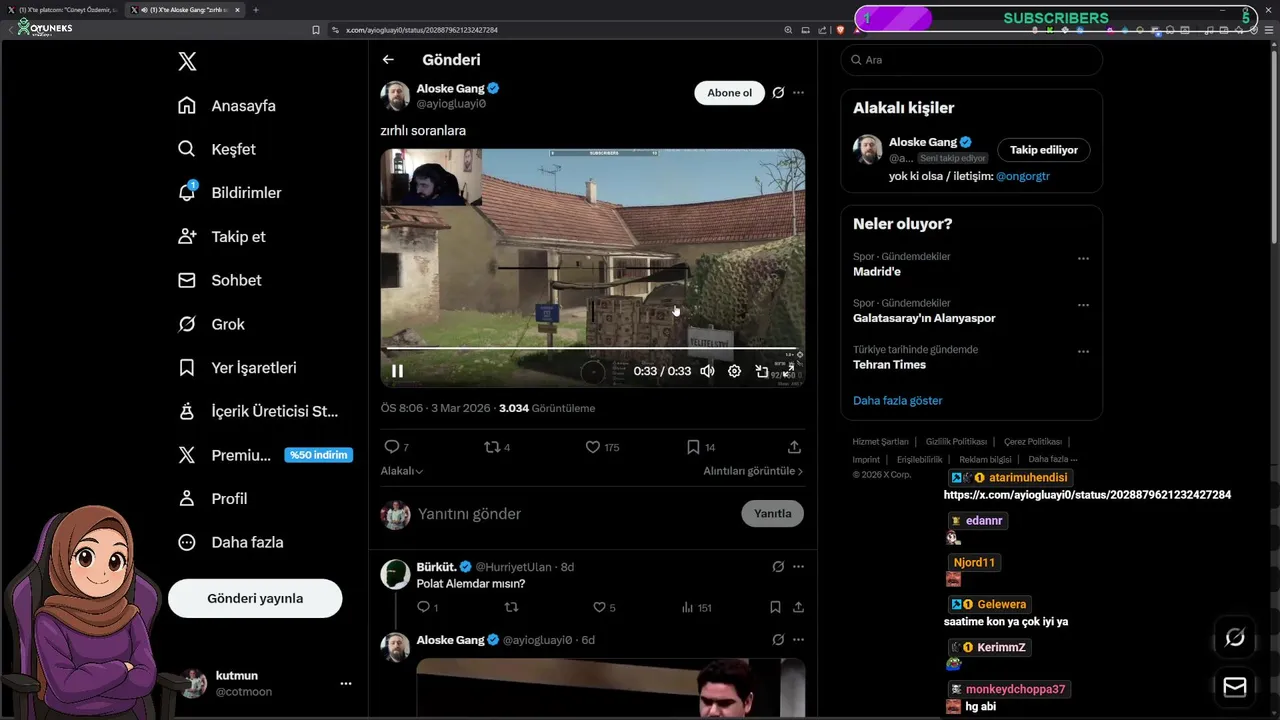The width and height of the screenshot is (1280, 720).
Task: Open more options on main post
Action: pos(798,93)
